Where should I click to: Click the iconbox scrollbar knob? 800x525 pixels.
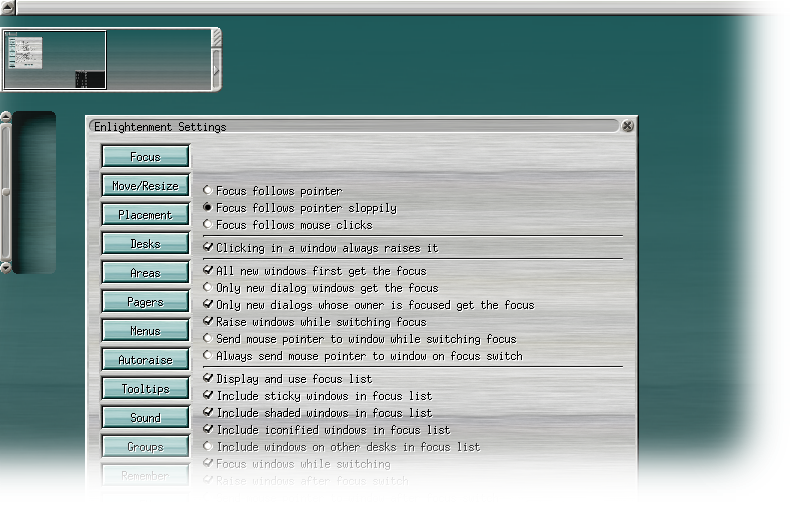(6, 192)
